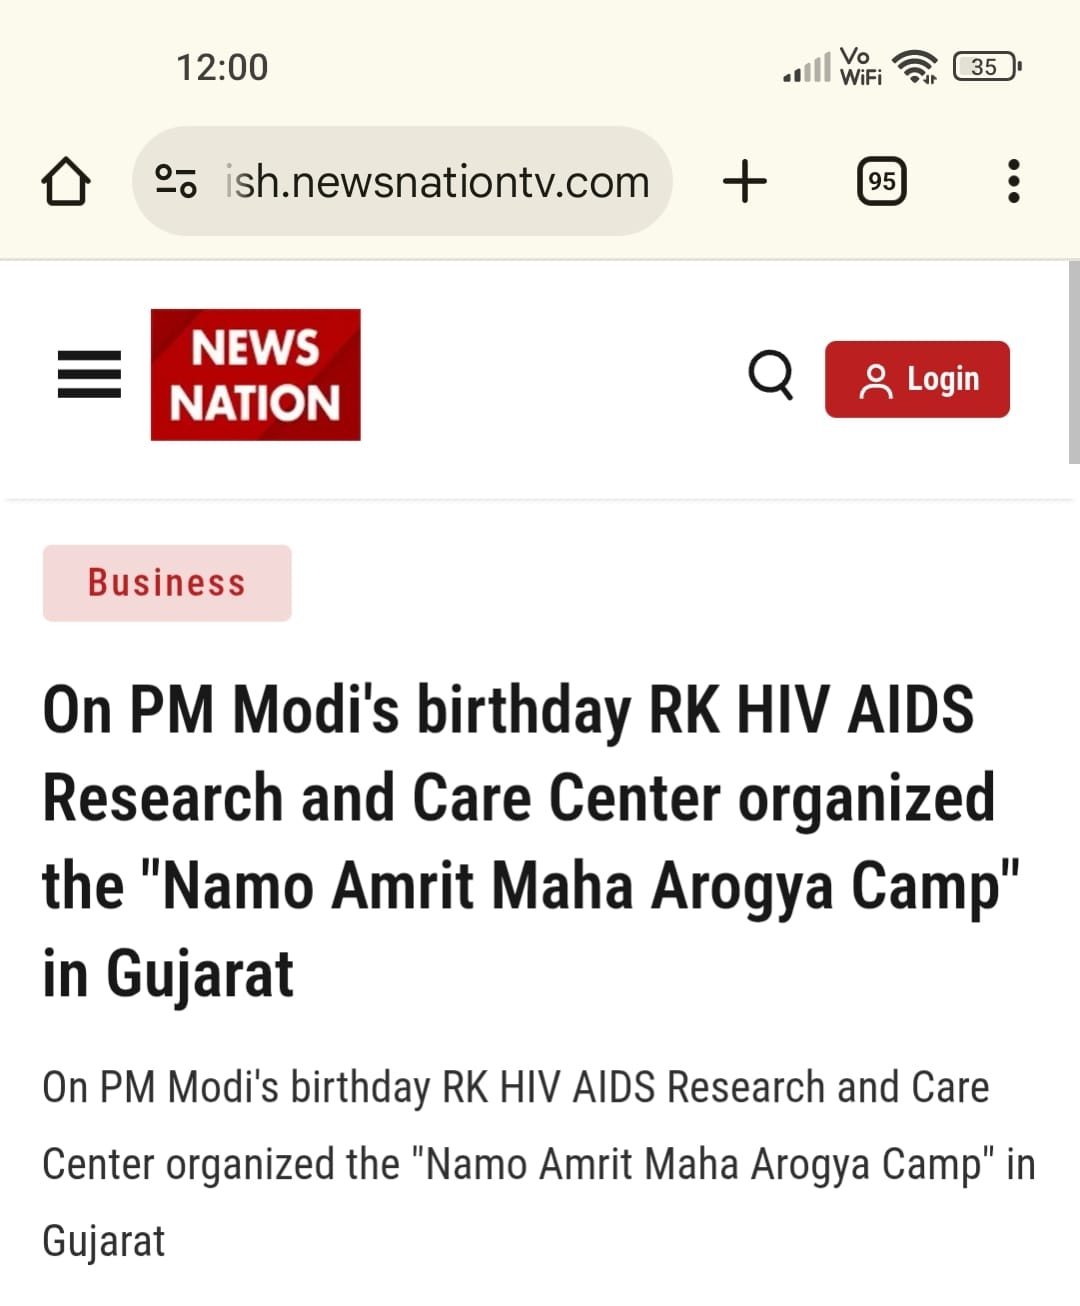This screenshot has width=1080, height=1306.
Task: Open tab switcher showing 95 tabs
Action: click(x=882, y=181)
